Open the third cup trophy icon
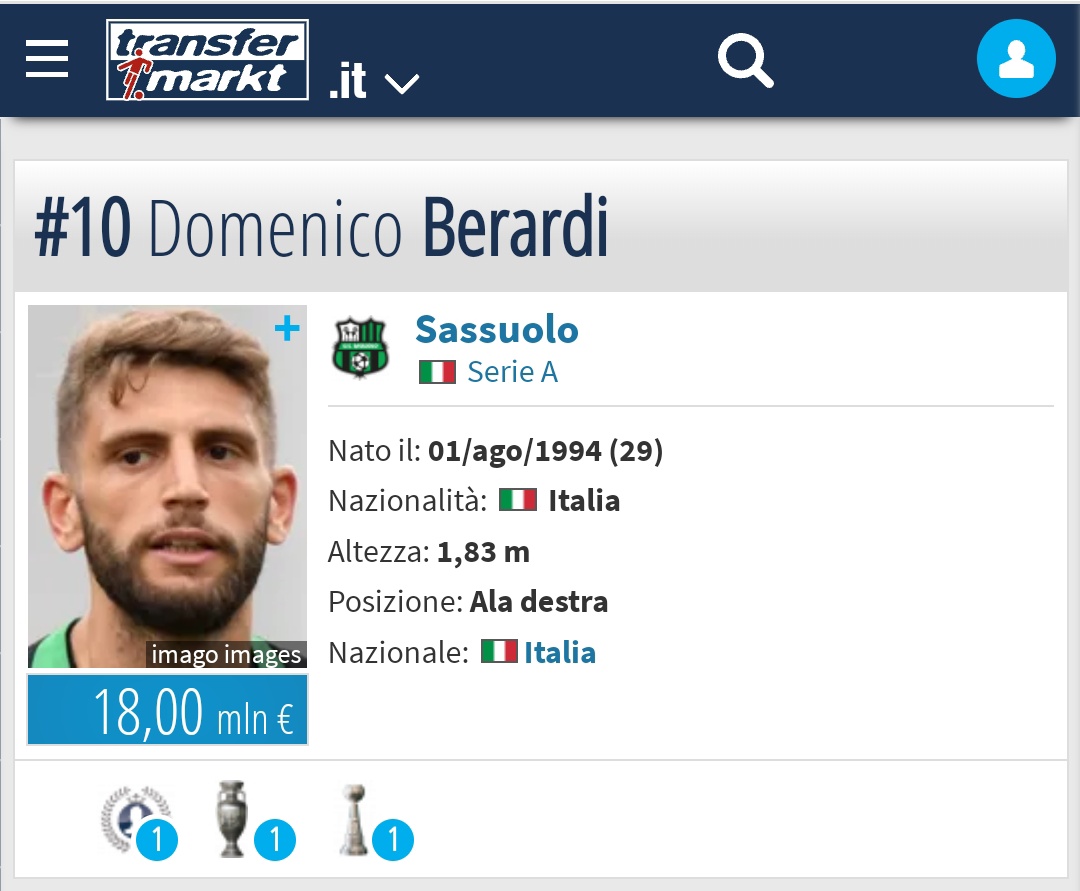Viewport: 1080px width, 891px height. click(375, 821)
